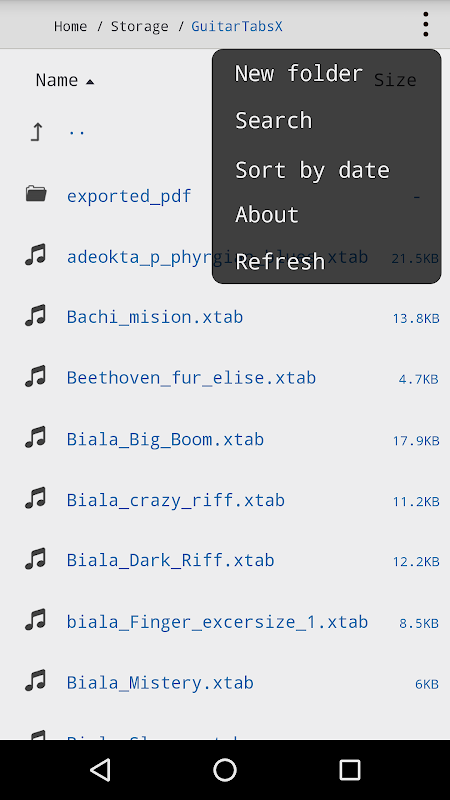450x800 pixels.
Task: Go to Home in the breadcrumb path
Action: coord(70,26)
